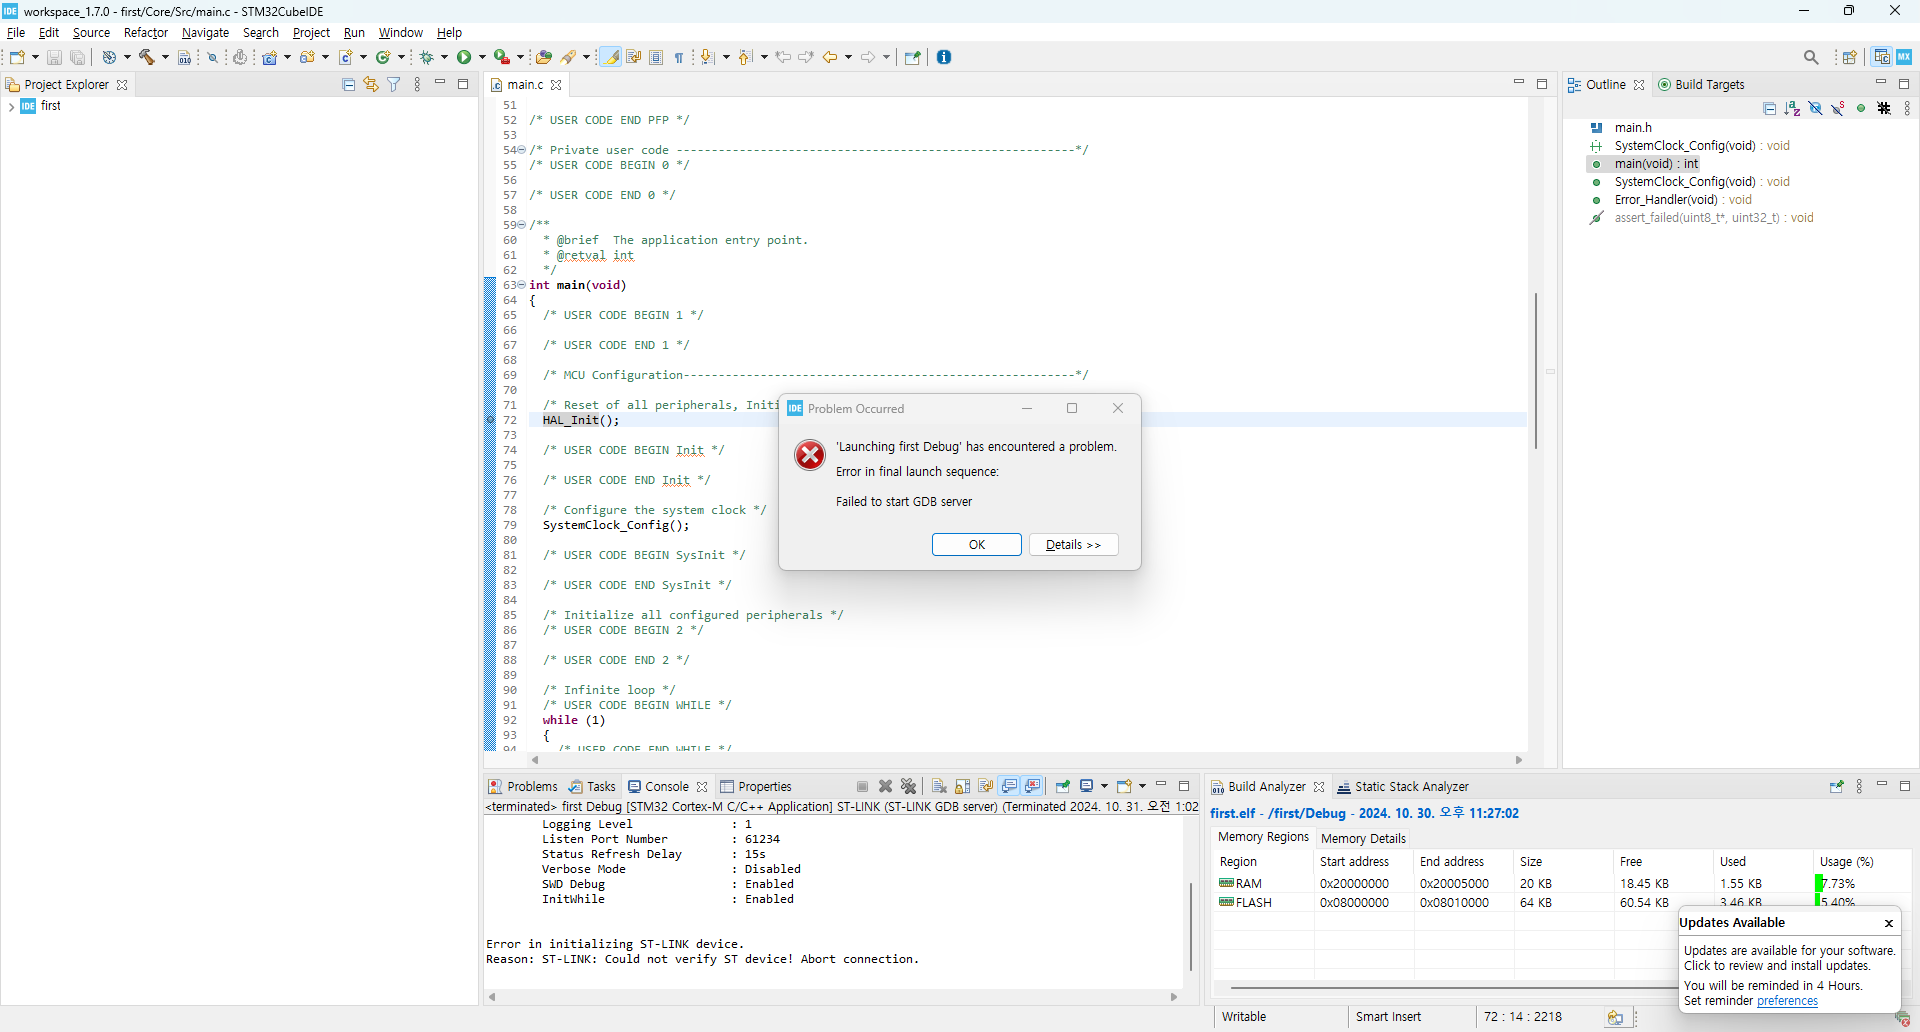1920x1032 pixels.
Task: Click Build Analyzer view menu dots
Action: point(1860,787)
